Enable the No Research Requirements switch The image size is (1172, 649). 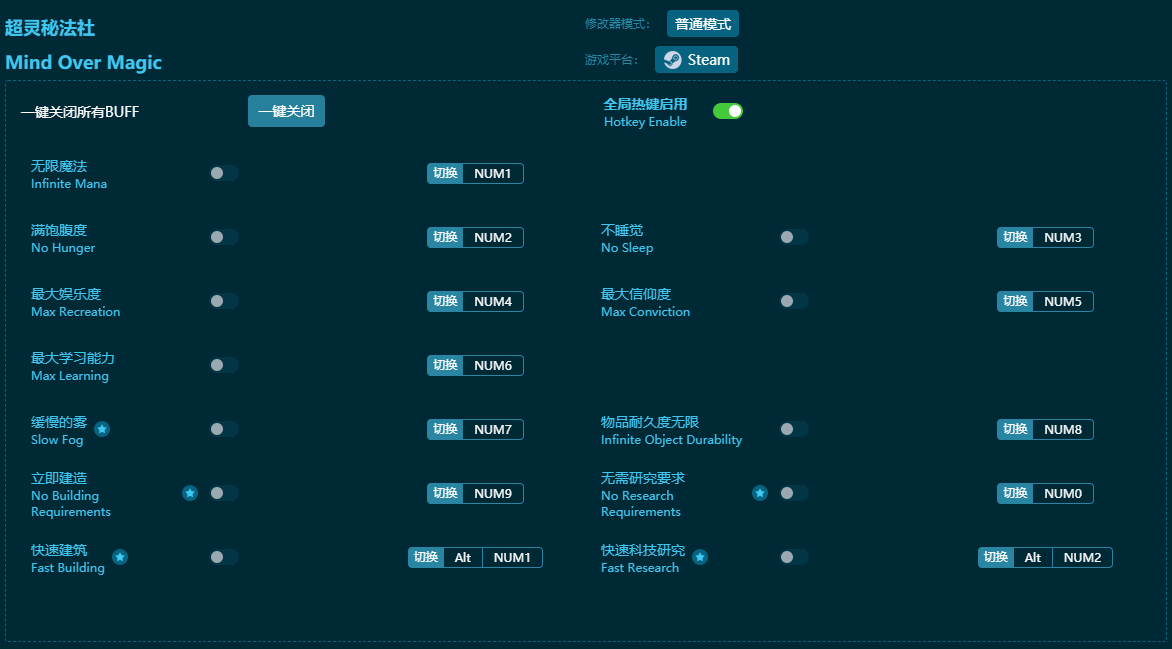pos(794,493)
